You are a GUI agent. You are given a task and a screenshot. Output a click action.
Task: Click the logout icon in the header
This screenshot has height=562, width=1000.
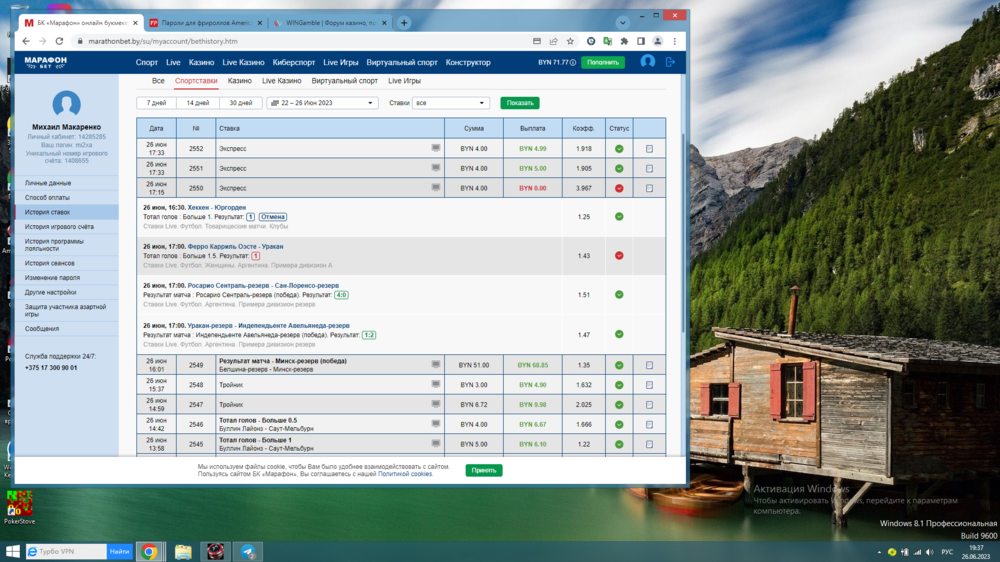coord(670,62)
